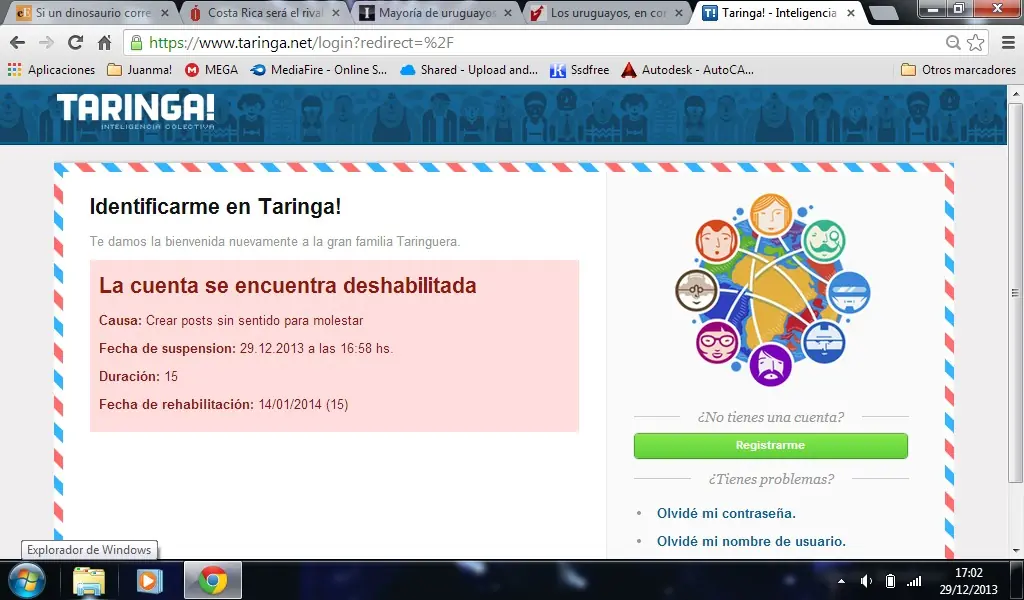Open the media player taskbar icon
1024x600 pixels.
coord(148,580)
